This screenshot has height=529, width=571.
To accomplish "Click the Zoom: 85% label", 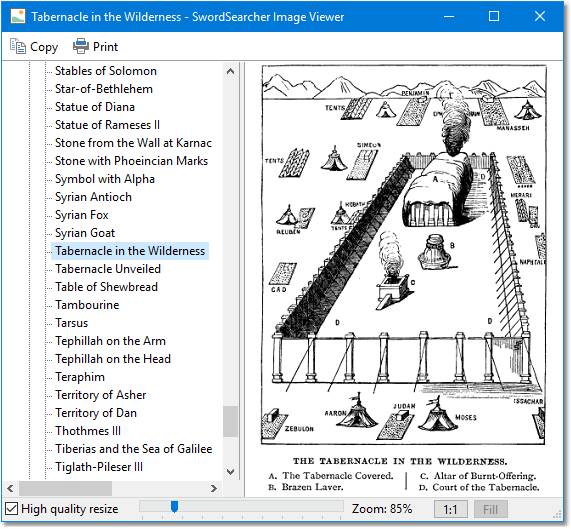I will [382, 509].
